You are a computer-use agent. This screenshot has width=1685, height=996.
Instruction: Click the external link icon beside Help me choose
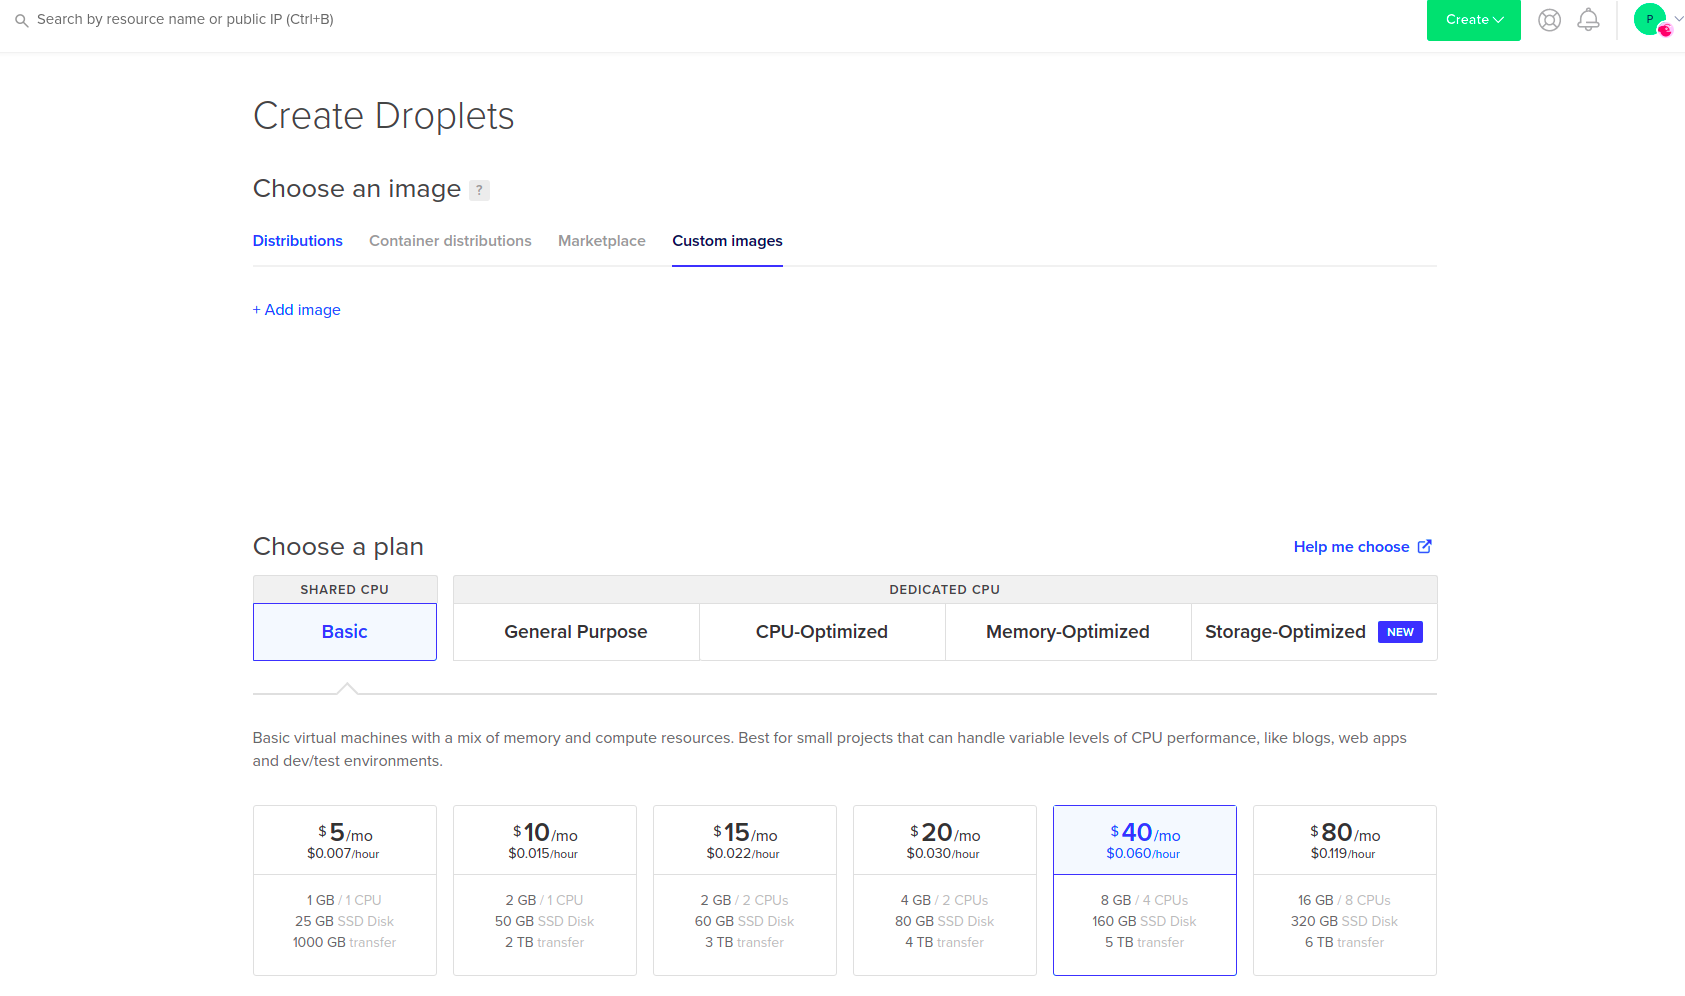coord(1425,546)
